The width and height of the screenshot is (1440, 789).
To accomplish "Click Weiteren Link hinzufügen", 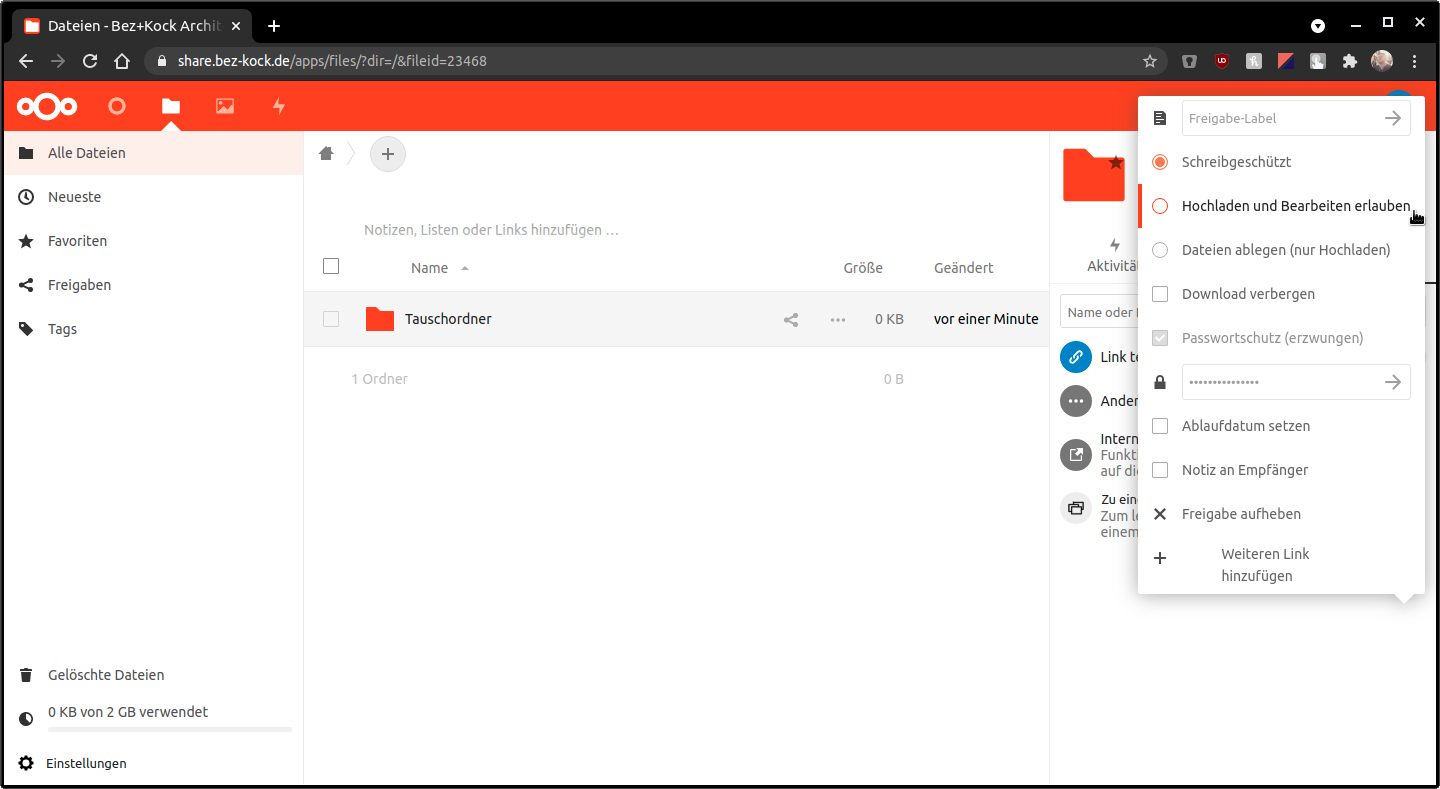I will point(1264,565).
